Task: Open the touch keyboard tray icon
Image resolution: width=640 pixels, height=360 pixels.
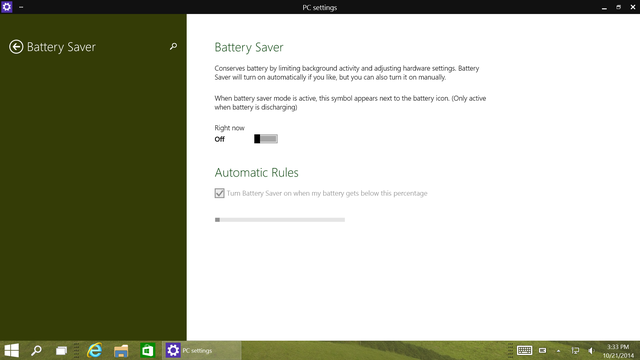Action: (524, 351)
